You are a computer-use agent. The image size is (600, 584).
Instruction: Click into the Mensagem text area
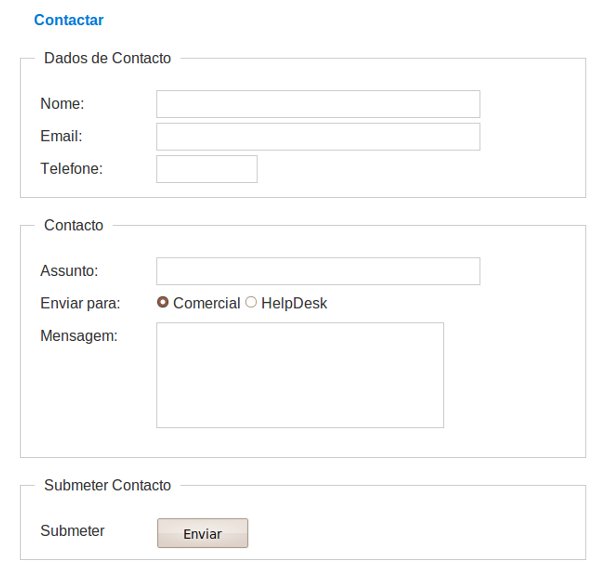coord(300,375)
